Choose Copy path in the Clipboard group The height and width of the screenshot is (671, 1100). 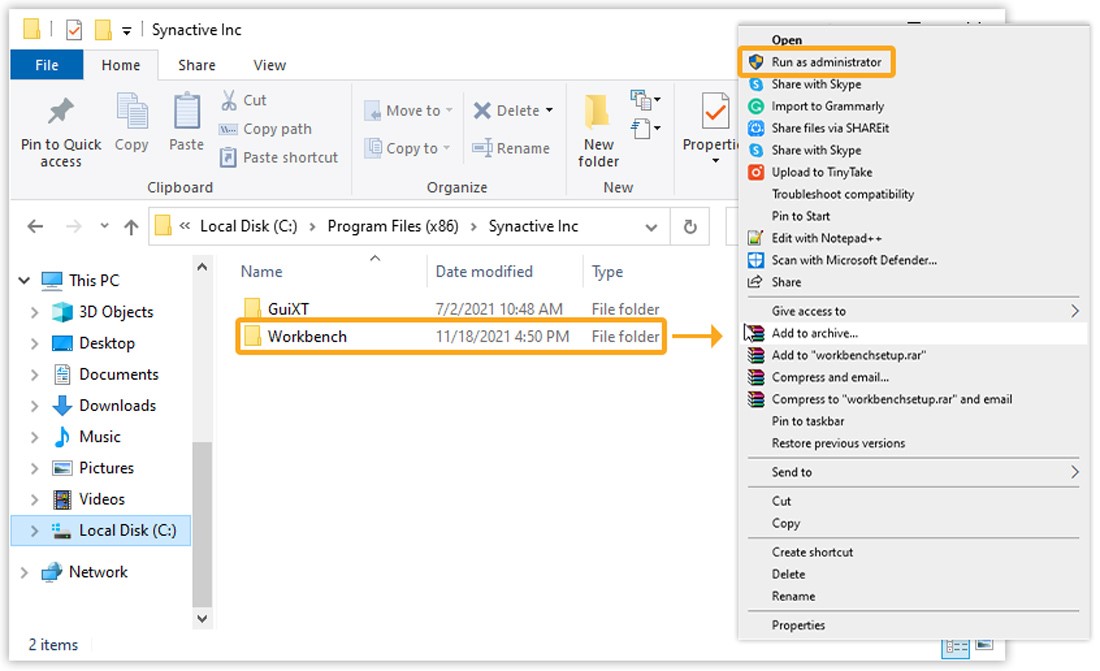(265, 129)
